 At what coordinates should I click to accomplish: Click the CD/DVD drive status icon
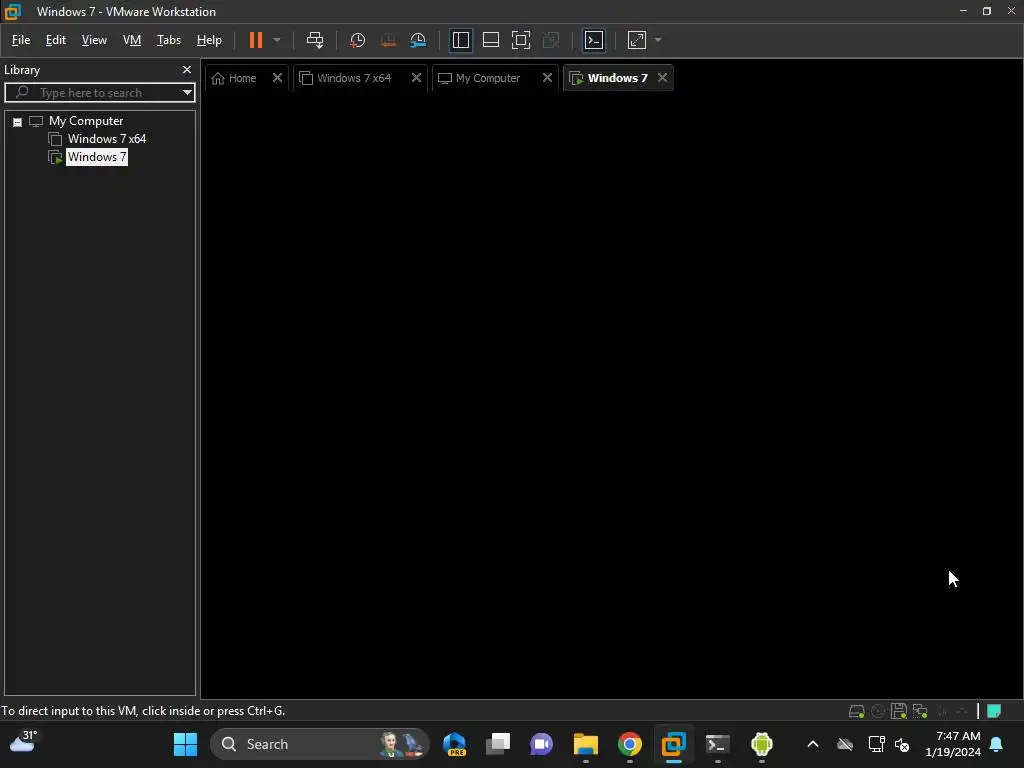[x=878, y=711]
